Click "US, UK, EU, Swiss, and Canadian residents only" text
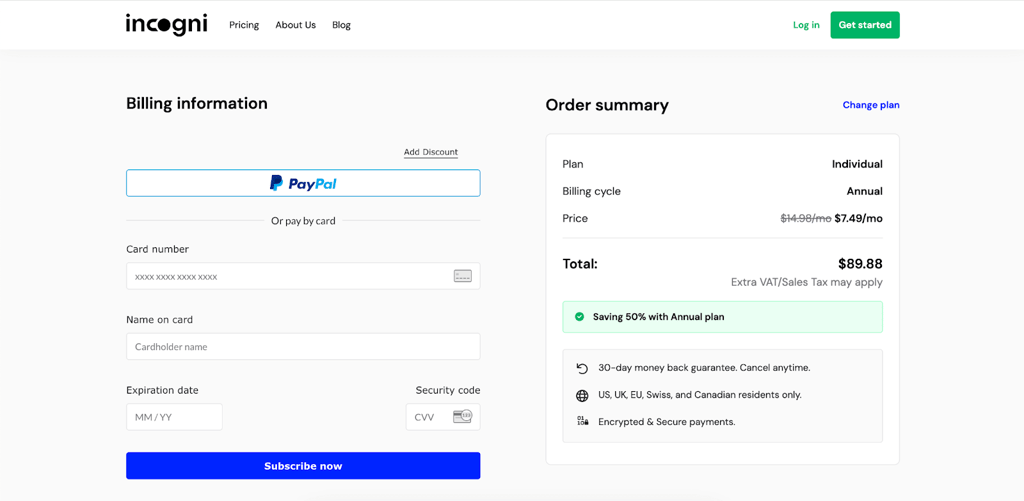 pyautogui.click(x=699, y=395)
